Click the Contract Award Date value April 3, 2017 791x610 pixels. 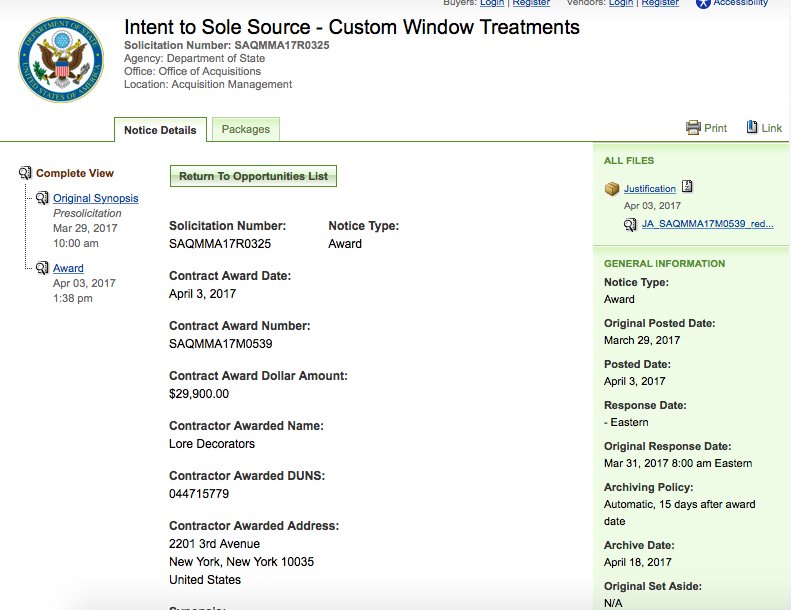(x=202, y=294)
